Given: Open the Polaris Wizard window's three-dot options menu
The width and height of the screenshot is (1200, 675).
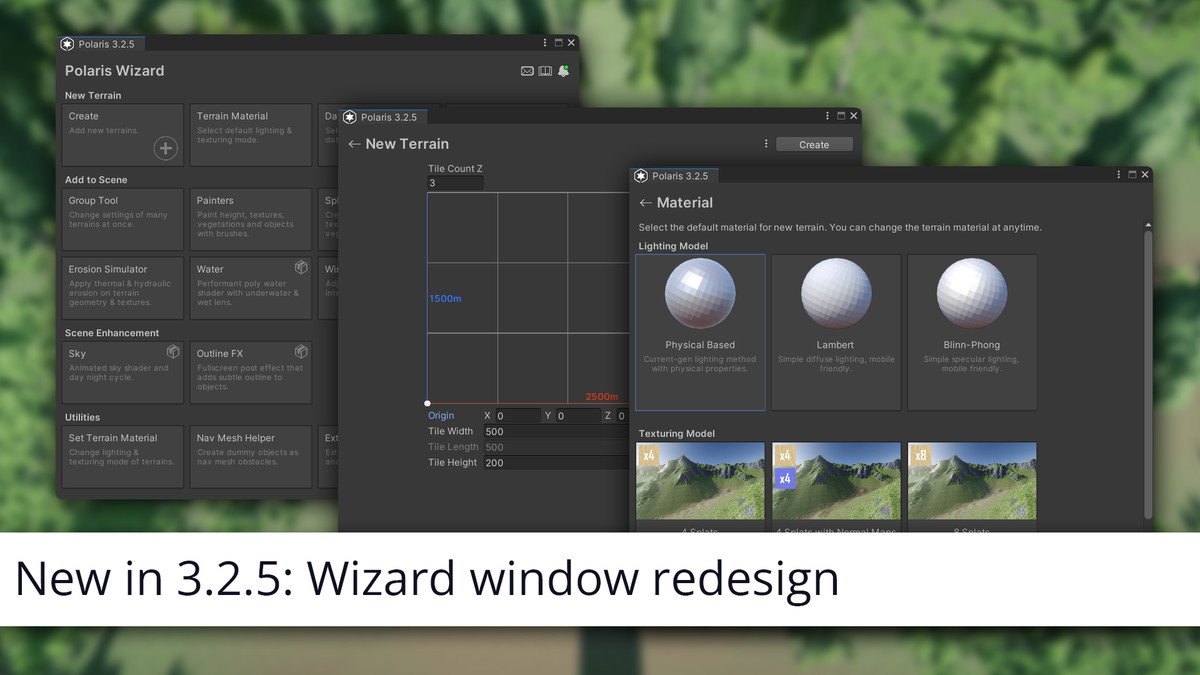Looking at the screenshot, I should [545, 43].
